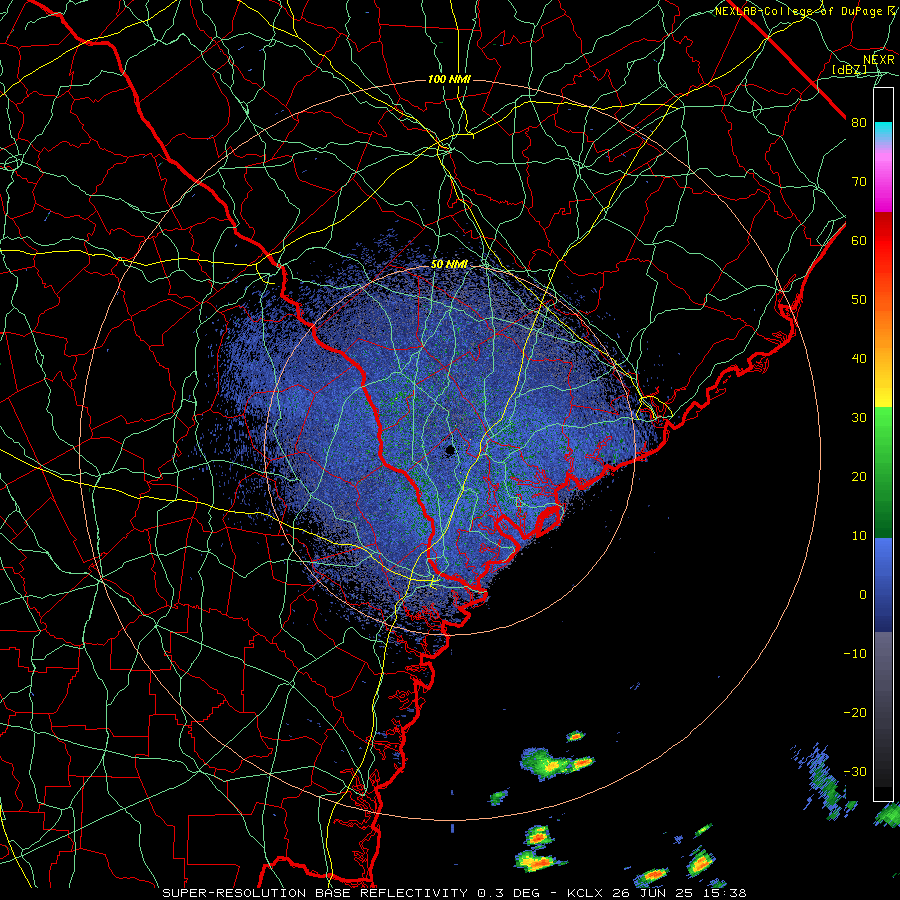This screenshot has width=900, height=900.
Task: Click the green segment of the dBZ color bar
Action: click(x=883, y=473)
